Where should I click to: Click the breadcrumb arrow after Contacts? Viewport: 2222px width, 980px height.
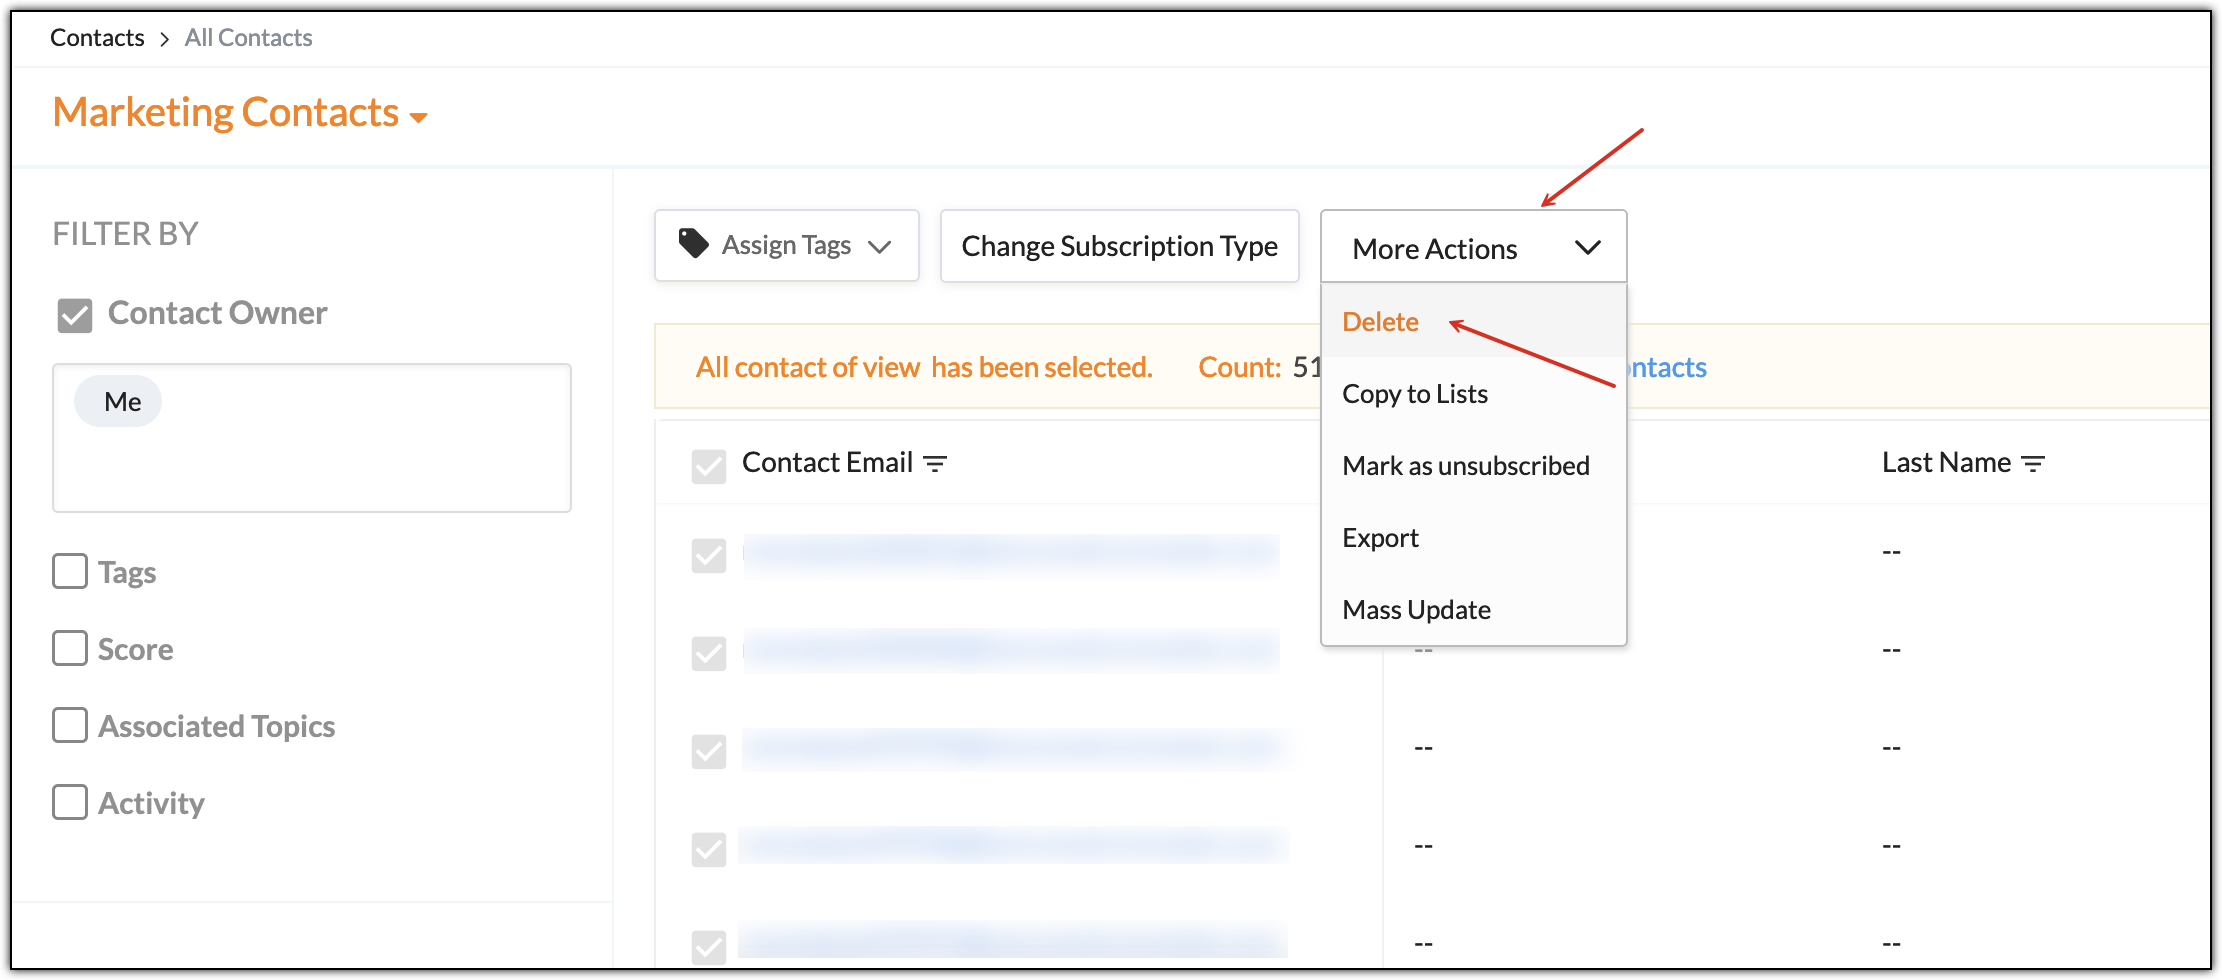click(x=165, y=39)
